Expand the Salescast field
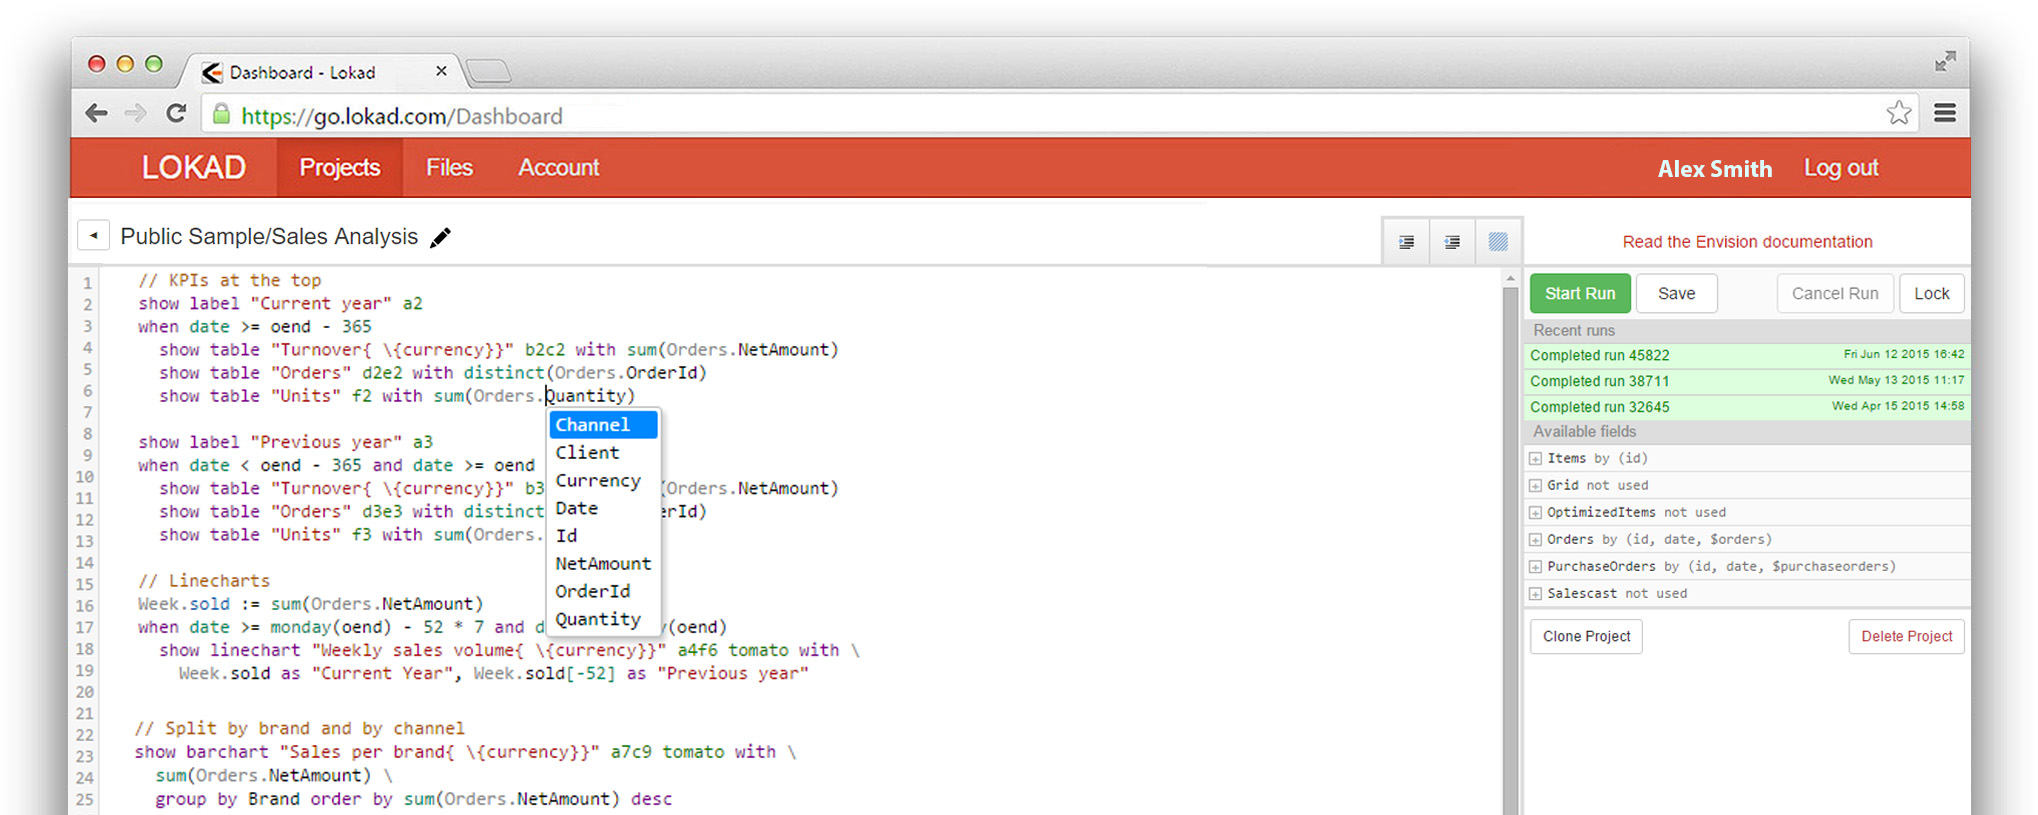 point(1535,594)
